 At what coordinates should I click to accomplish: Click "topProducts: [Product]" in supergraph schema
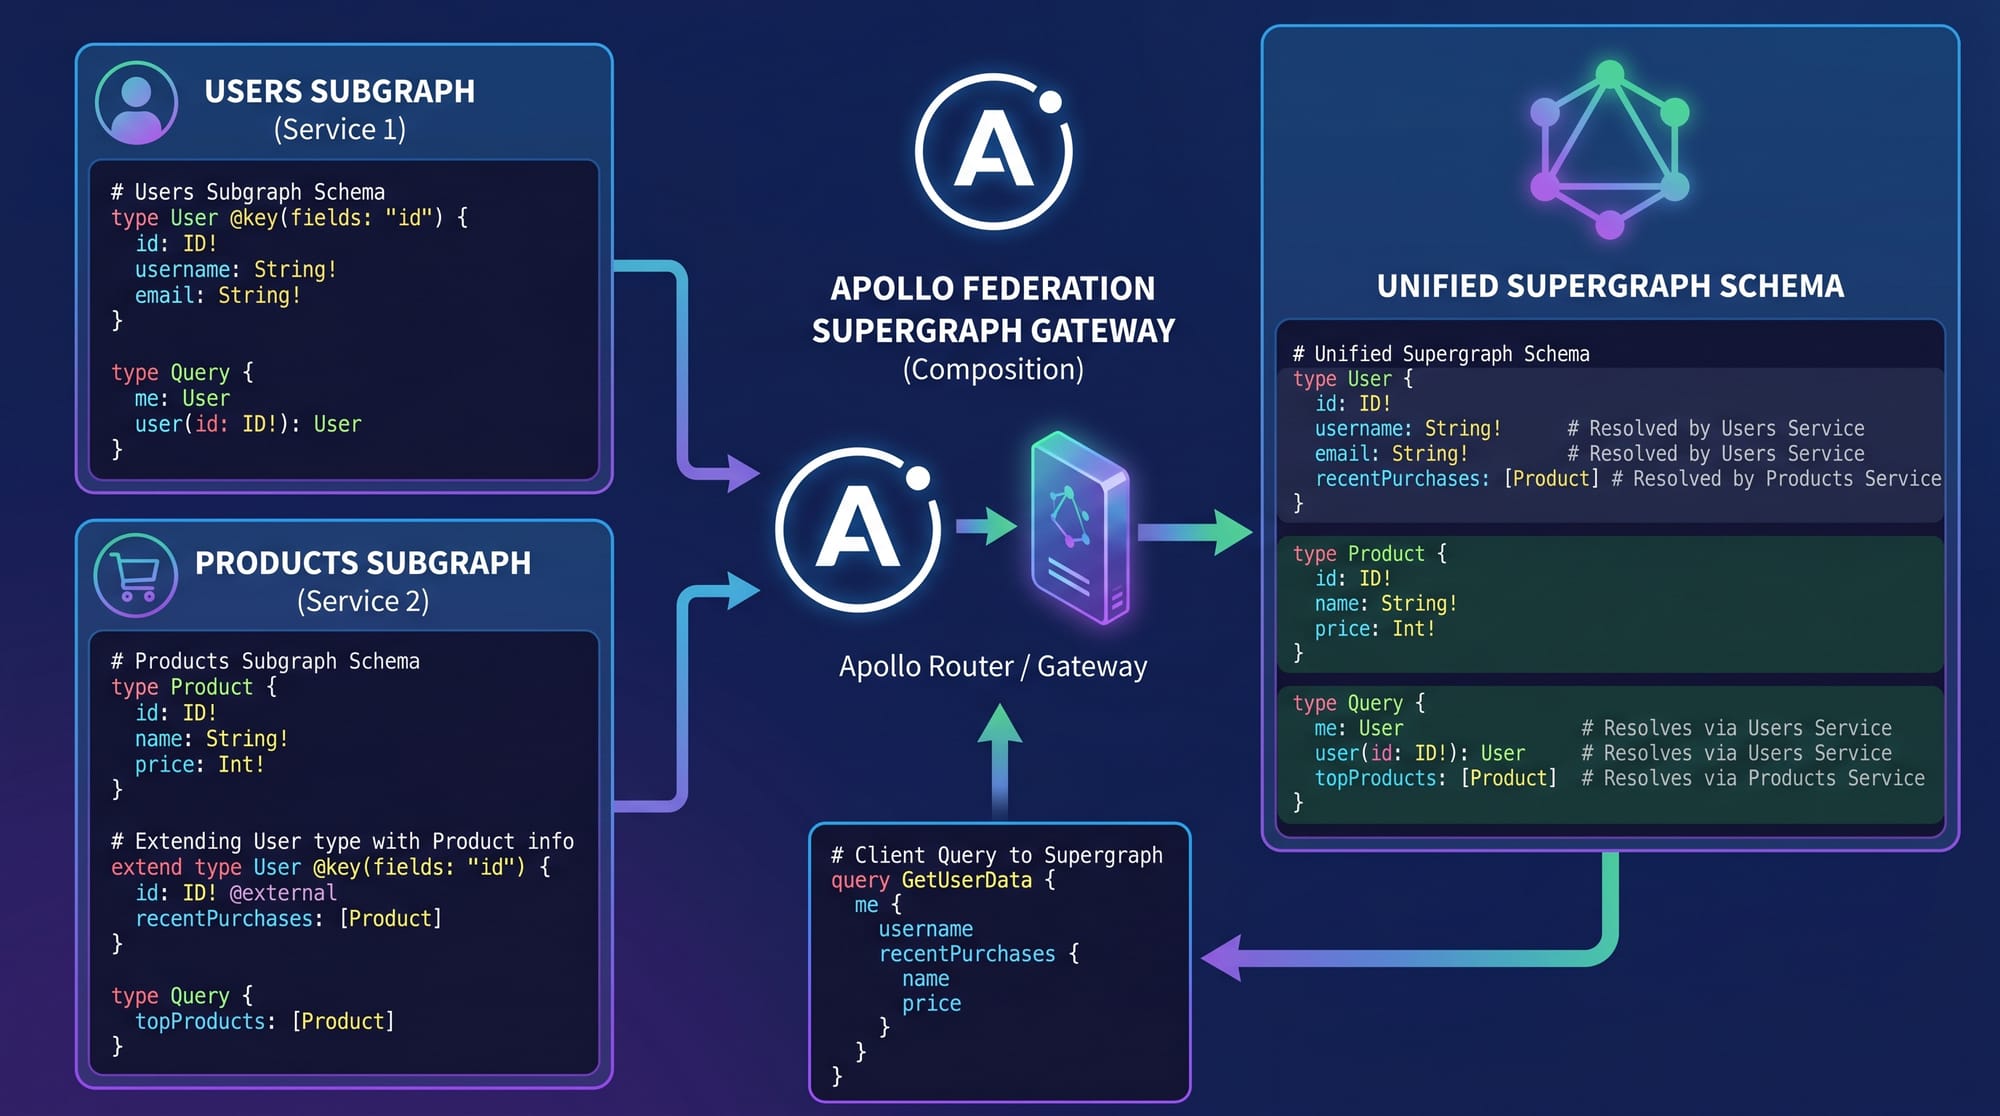tap(1436, 778)
